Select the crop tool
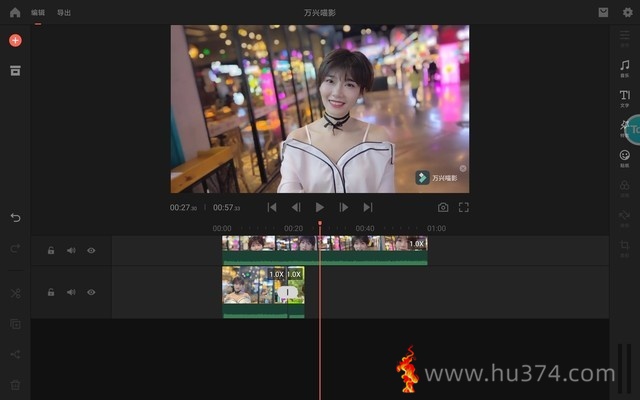 [x=624, y=248]
